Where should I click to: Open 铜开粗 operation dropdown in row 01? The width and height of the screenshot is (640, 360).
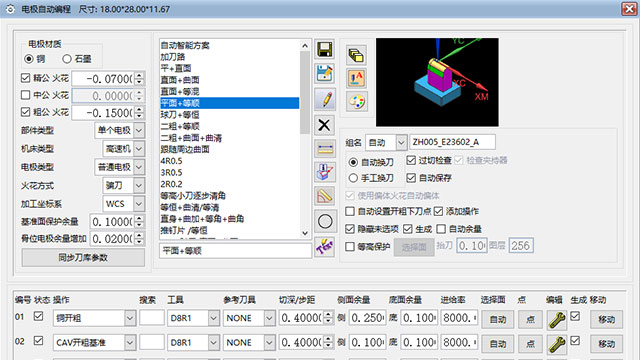[130, 318]
